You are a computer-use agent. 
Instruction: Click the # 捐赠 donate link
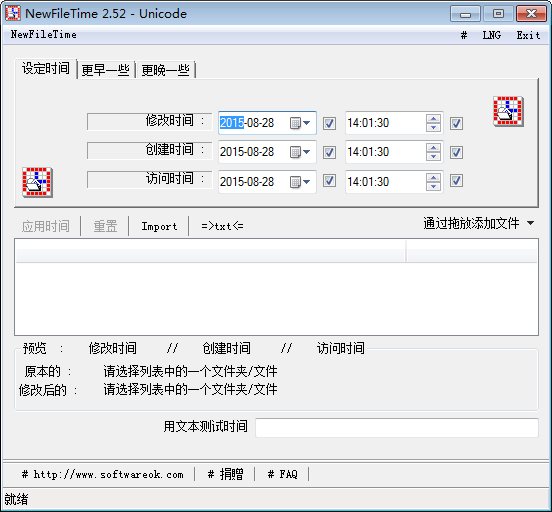click(x=225, y=474)
